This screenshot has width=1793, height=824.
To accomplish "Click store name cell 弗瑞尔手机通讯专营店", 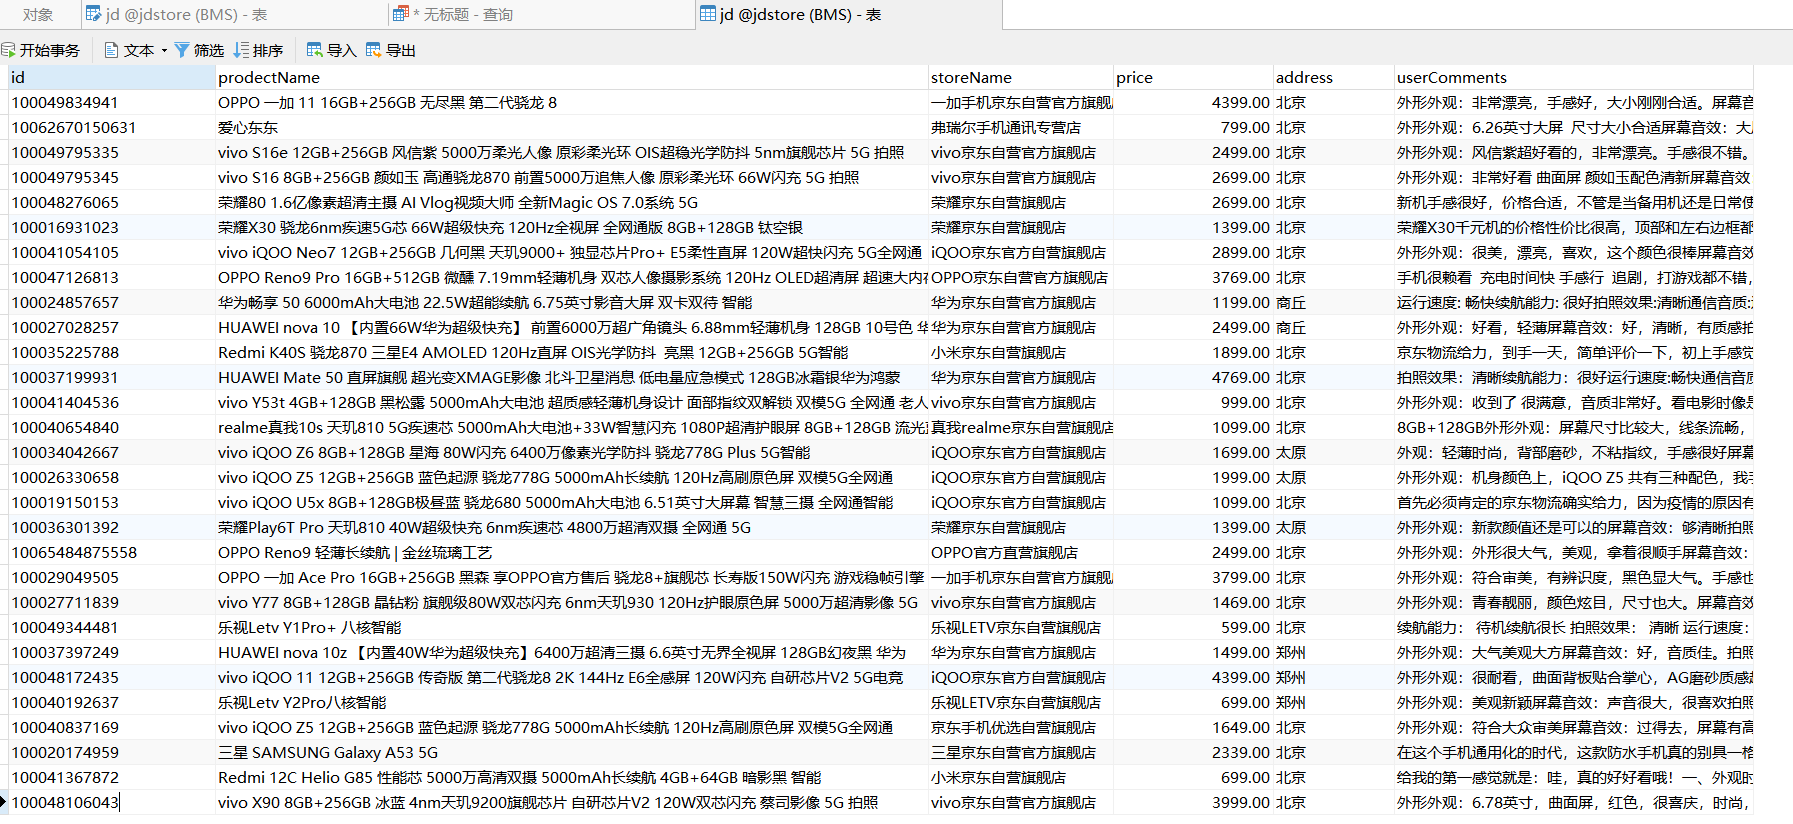I will tap(1021, 128).
